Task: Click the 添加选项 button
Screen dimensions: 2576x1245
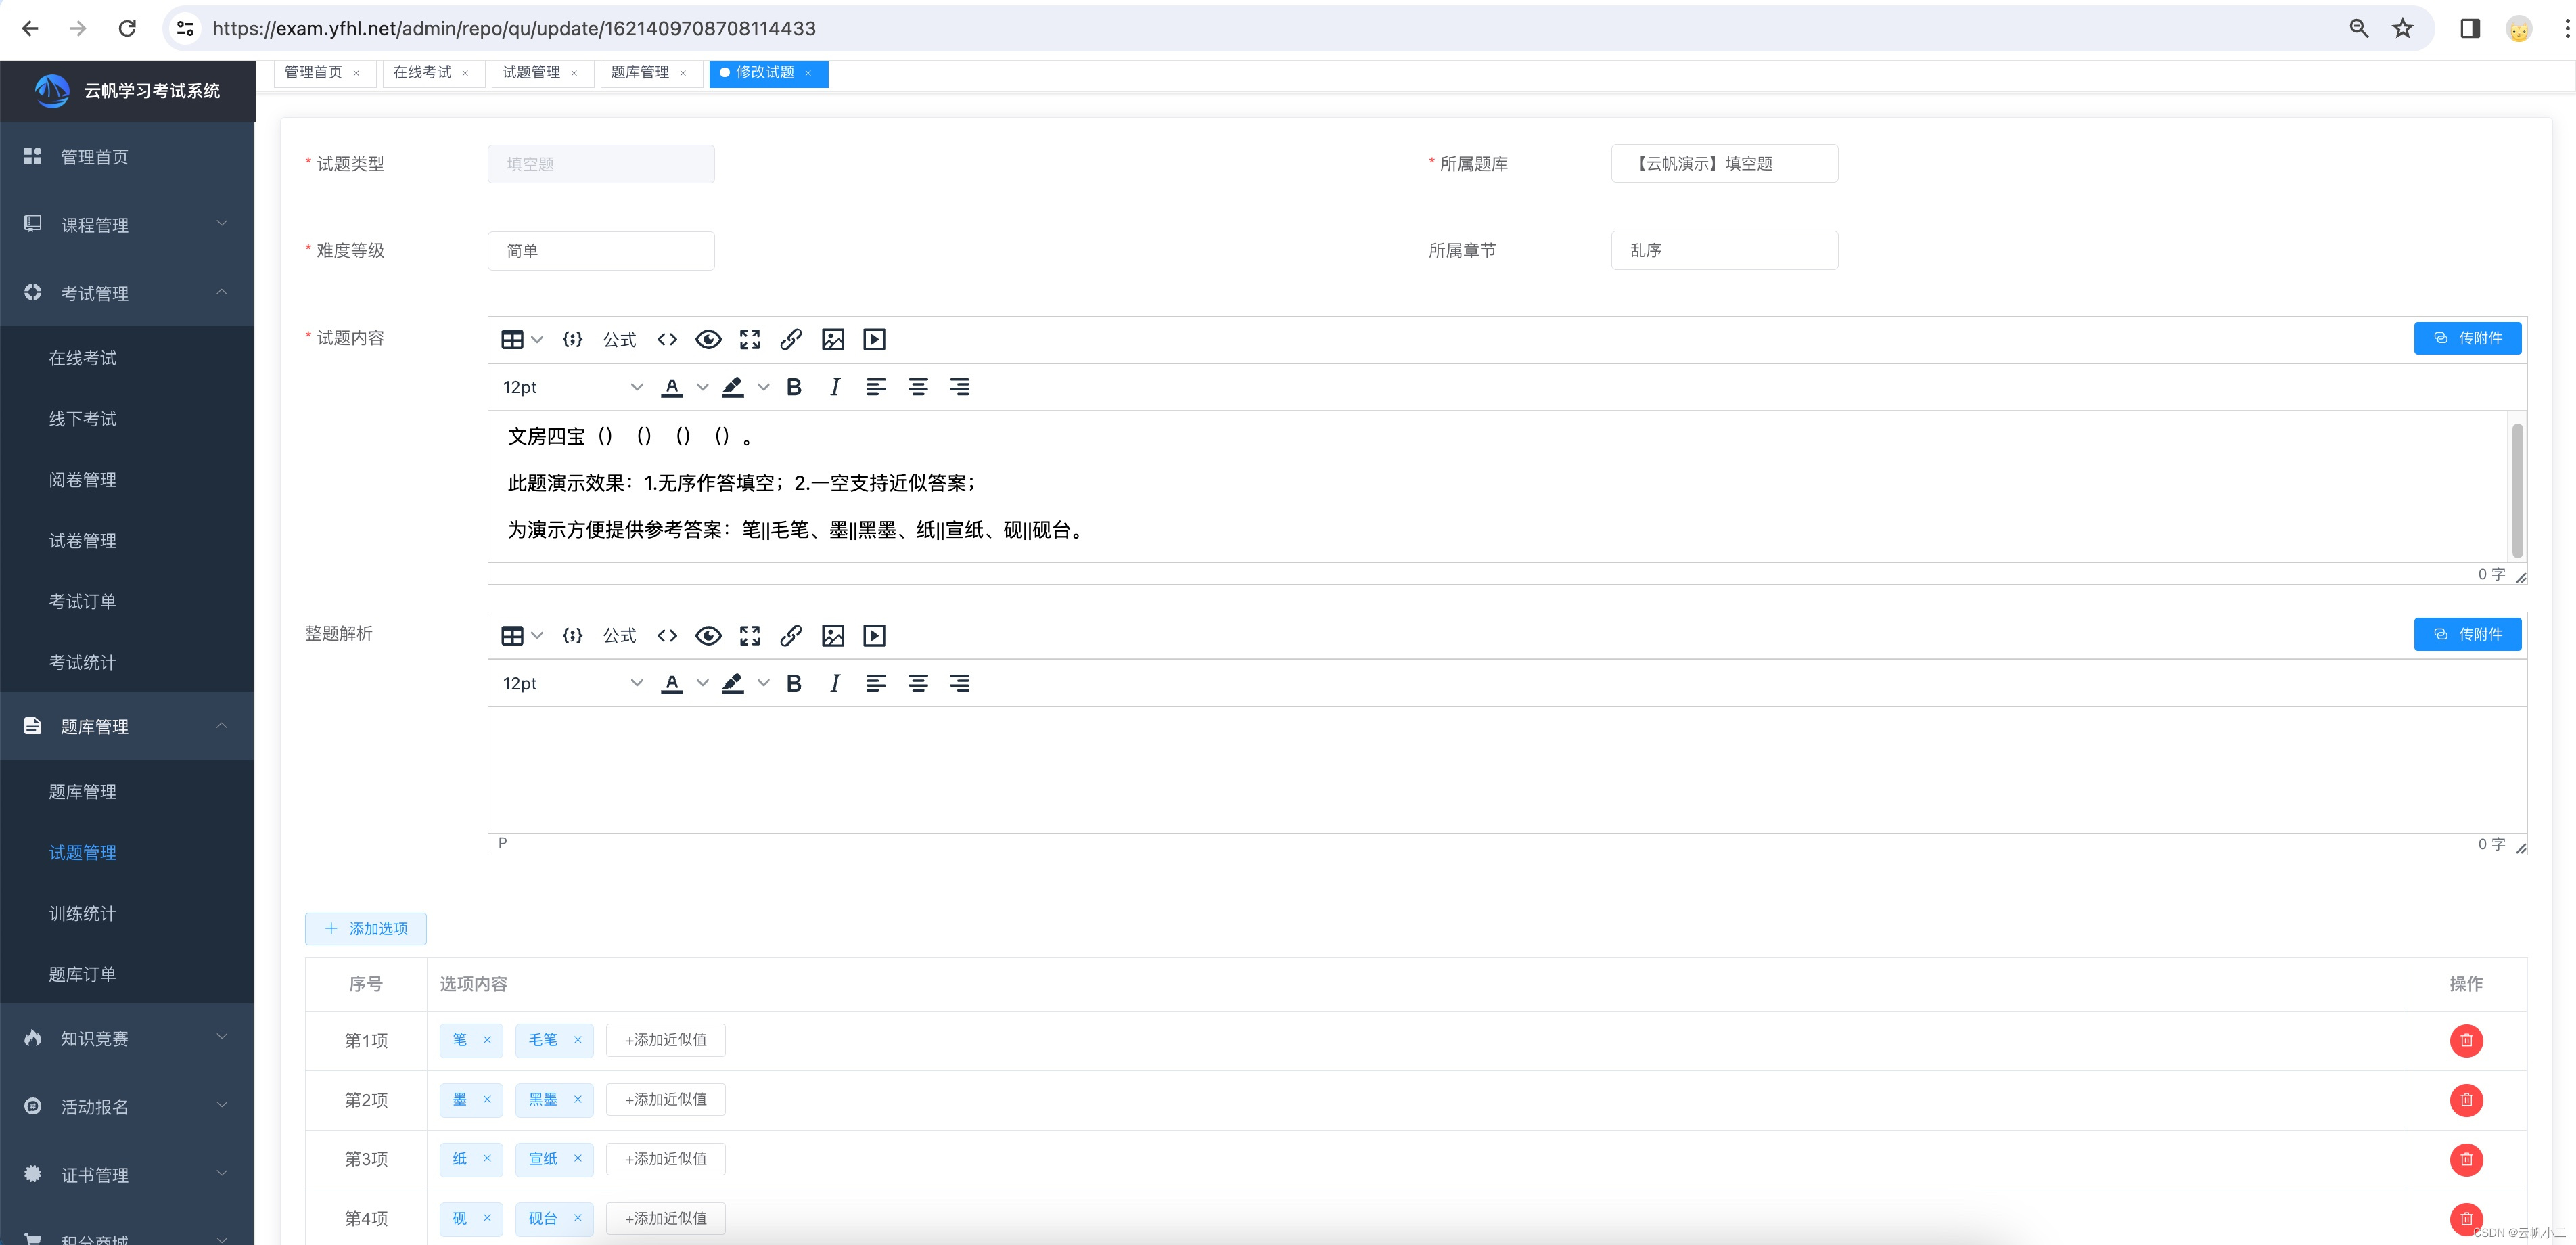Action: tap(366, 929)
